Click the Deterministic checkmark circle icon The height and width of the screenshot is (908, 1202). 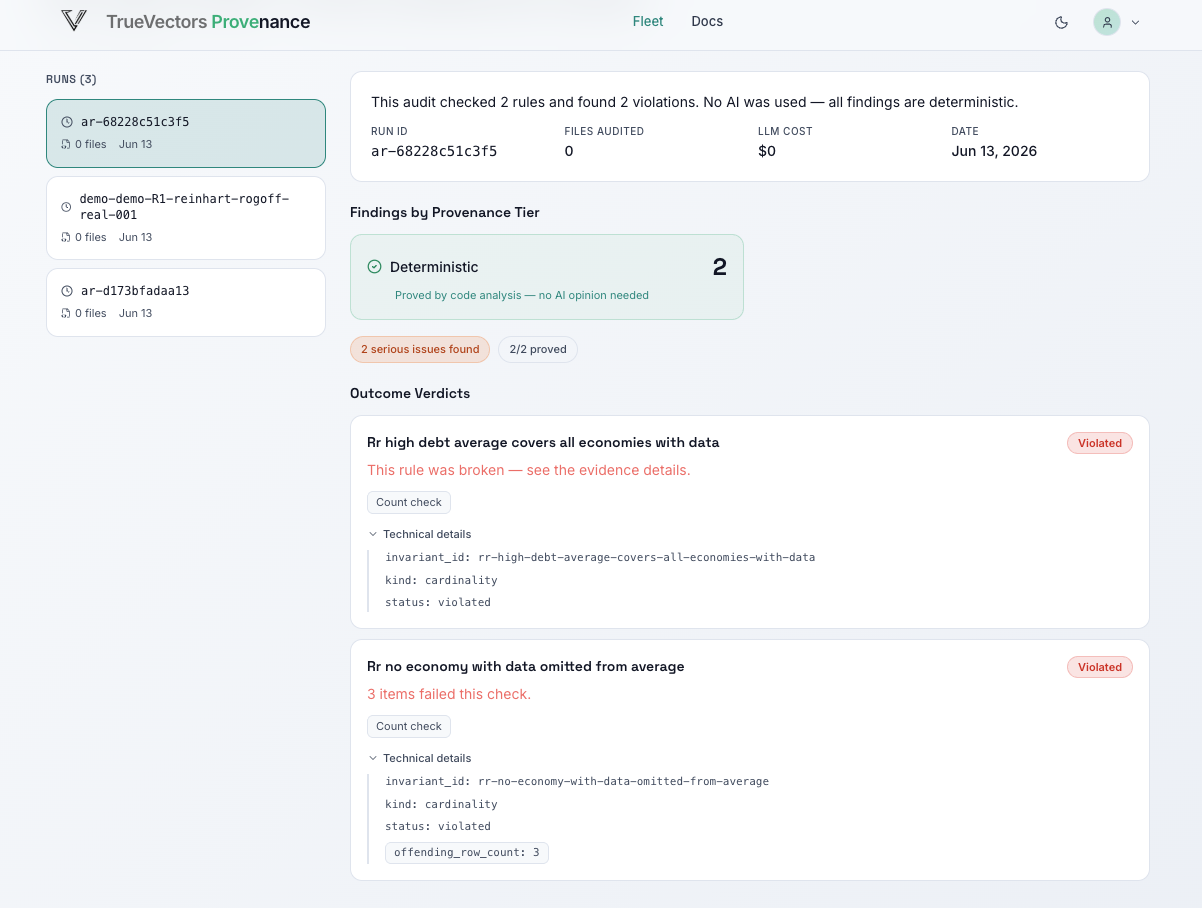(375, 267)
